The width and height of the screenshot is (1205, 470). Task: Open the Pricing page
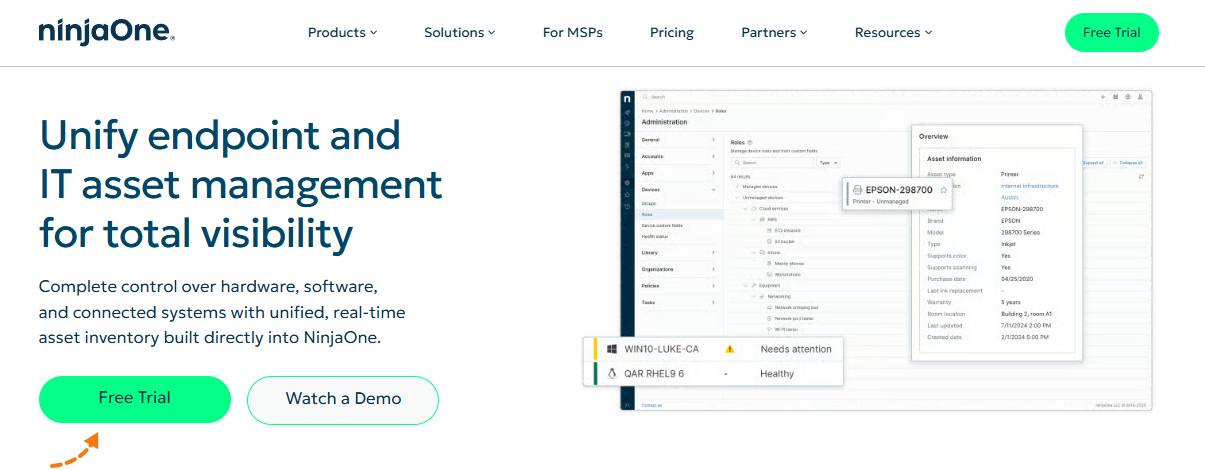[672, 32]
